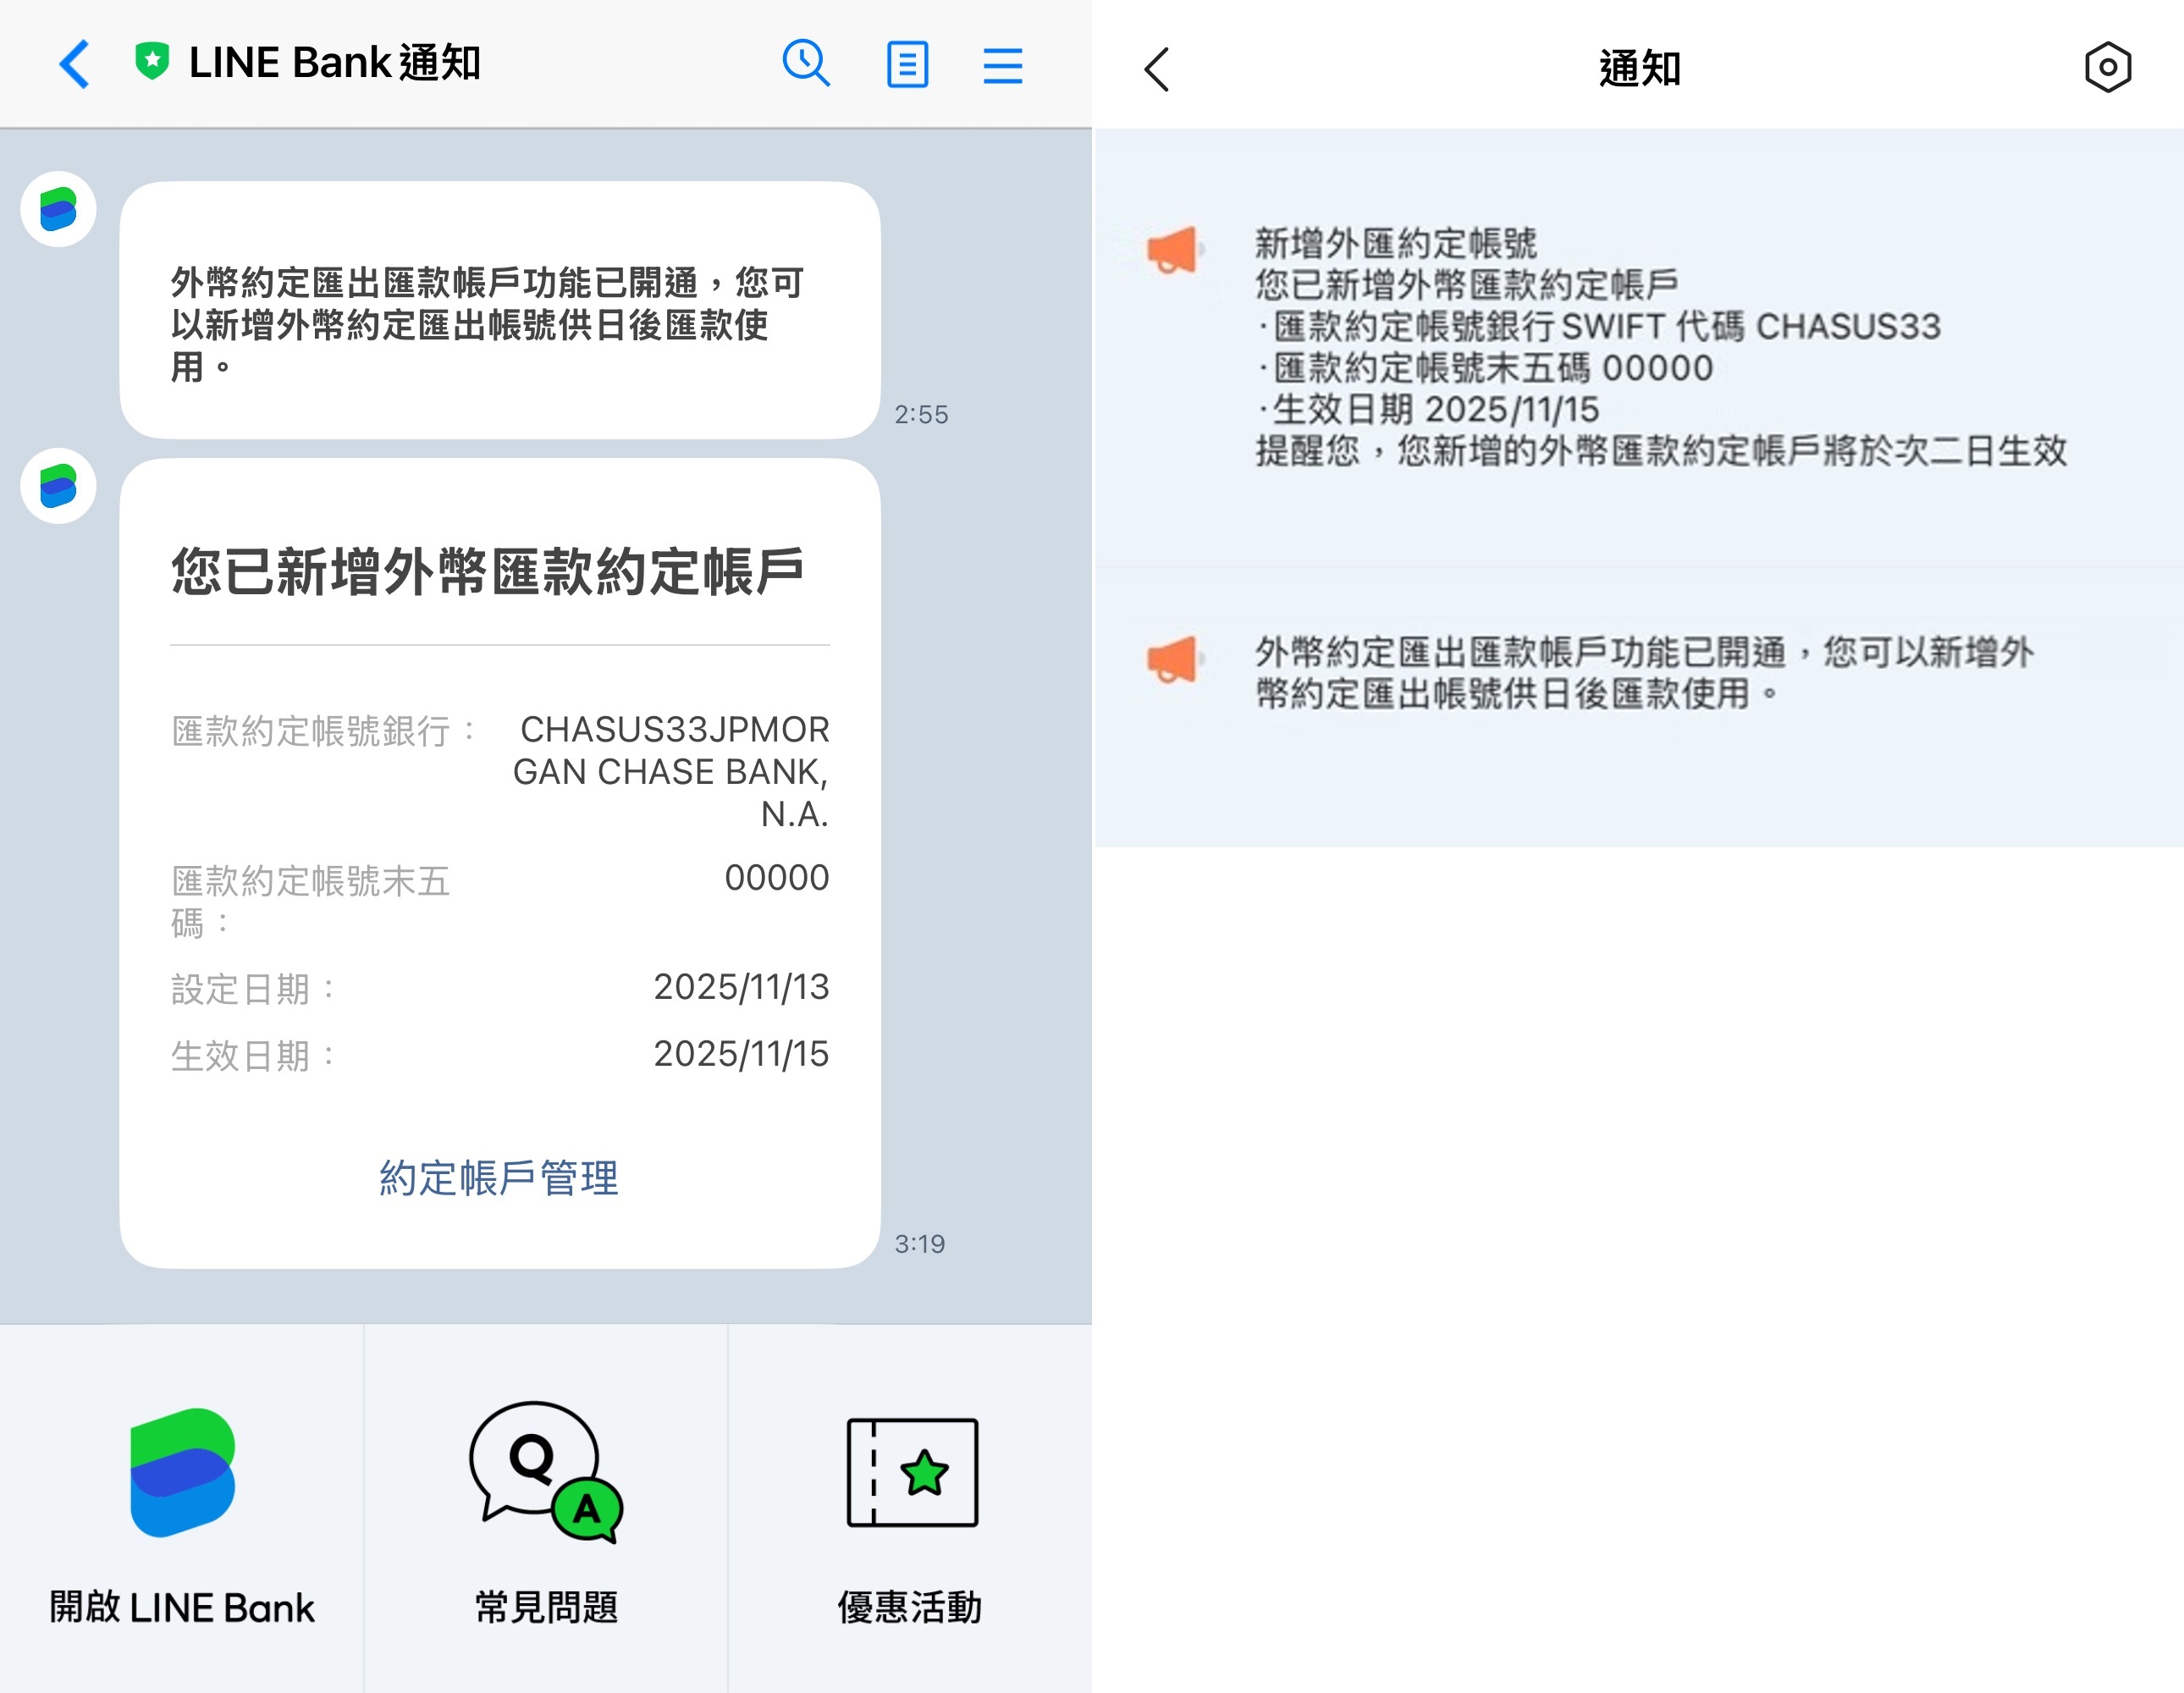Tap the SWIFT 代碼 CHASUS33 line
The width and height of the screenshot is (2184, 1693).
click(x=1600, y=326)
